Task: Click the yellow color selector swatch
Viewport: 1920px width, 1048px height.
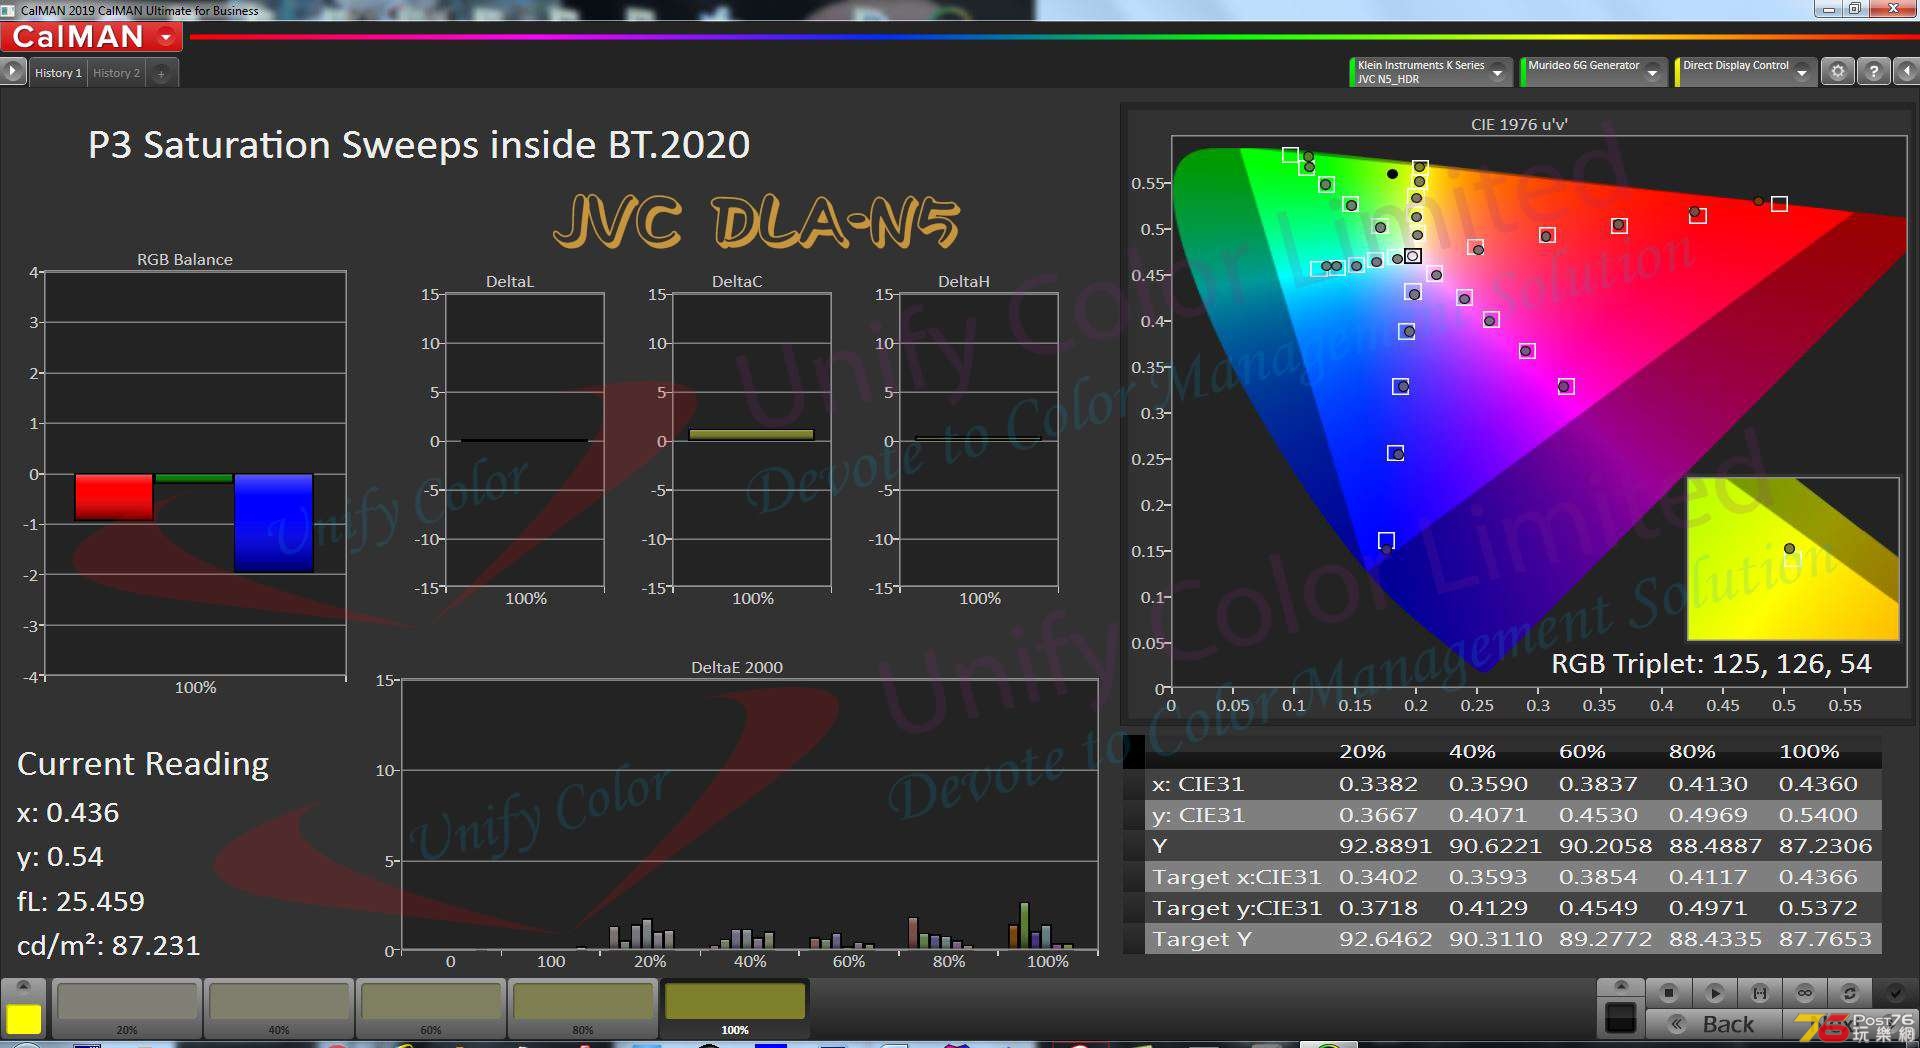Action: coord(24,1019)
